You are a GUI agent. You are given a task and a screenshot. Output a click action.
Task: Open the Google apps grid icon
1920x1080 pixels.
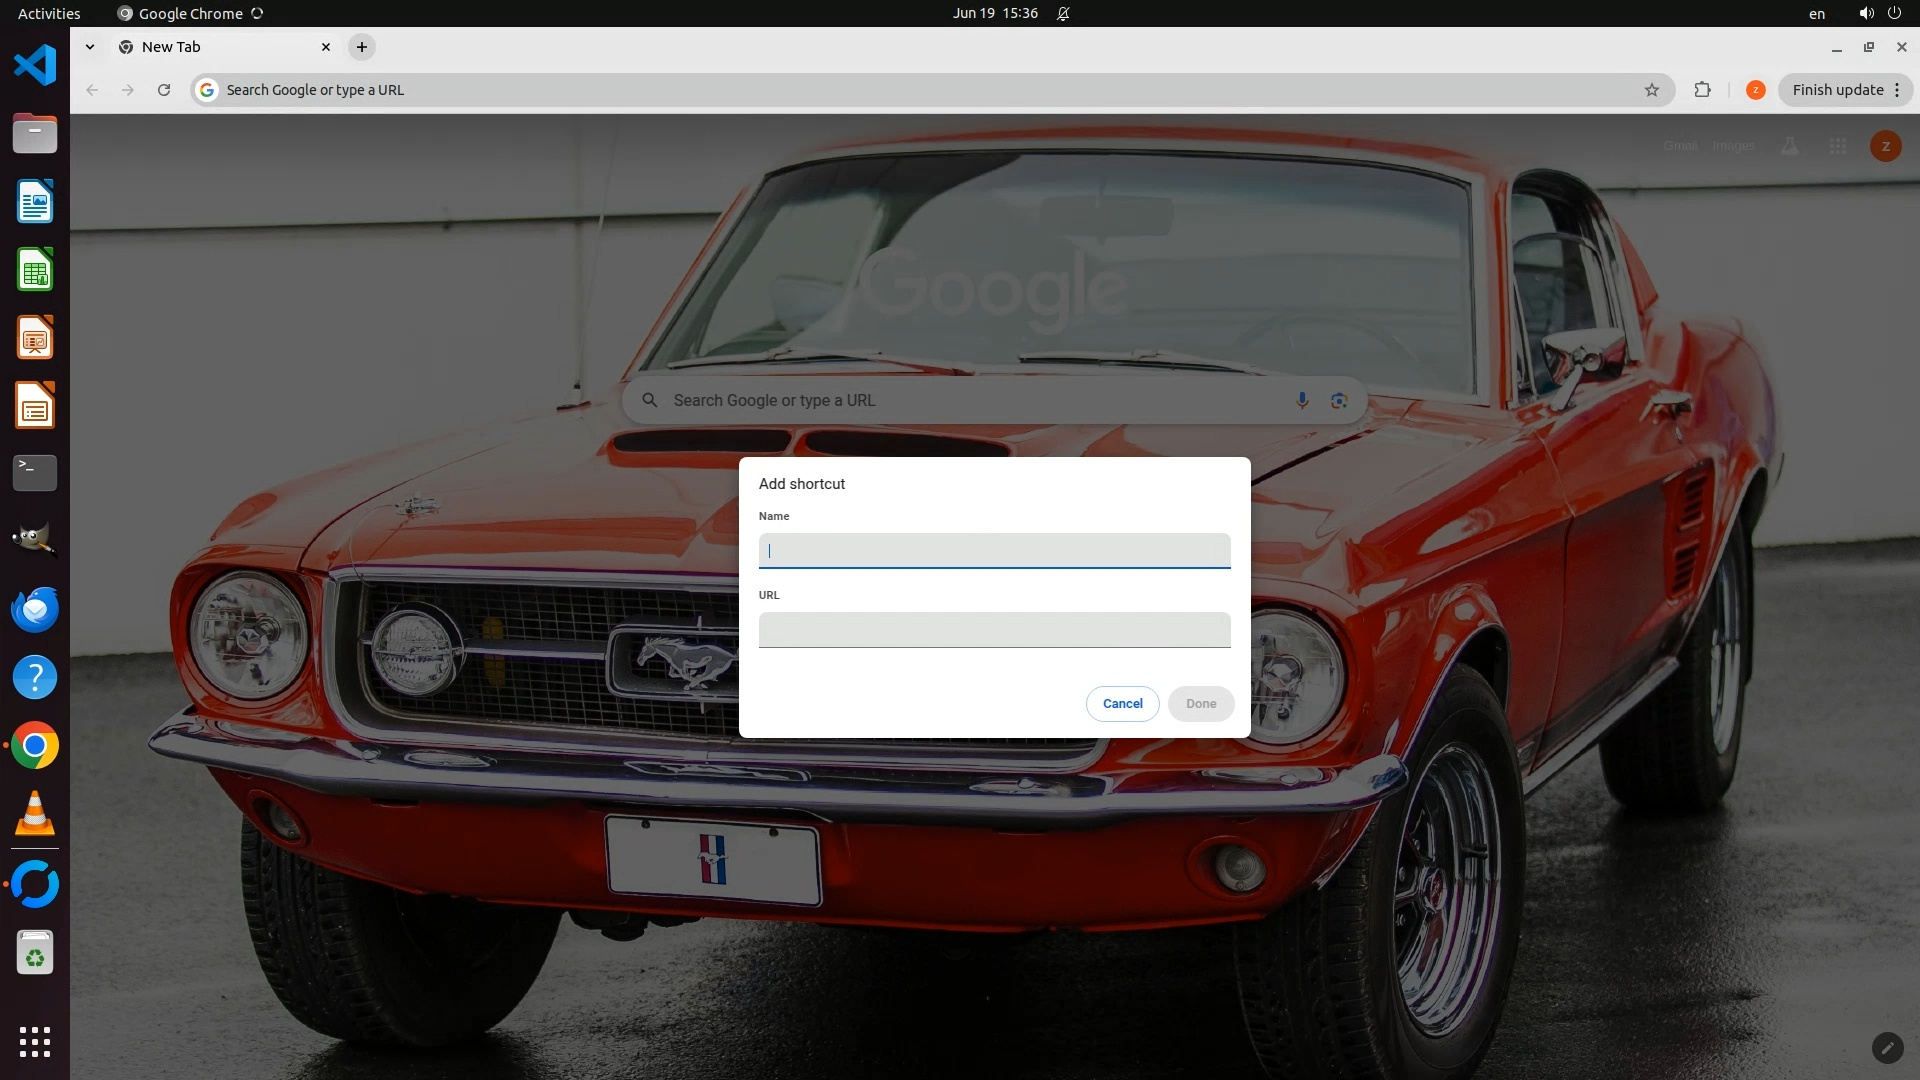pyautogui.click(x=1837, y=146)
